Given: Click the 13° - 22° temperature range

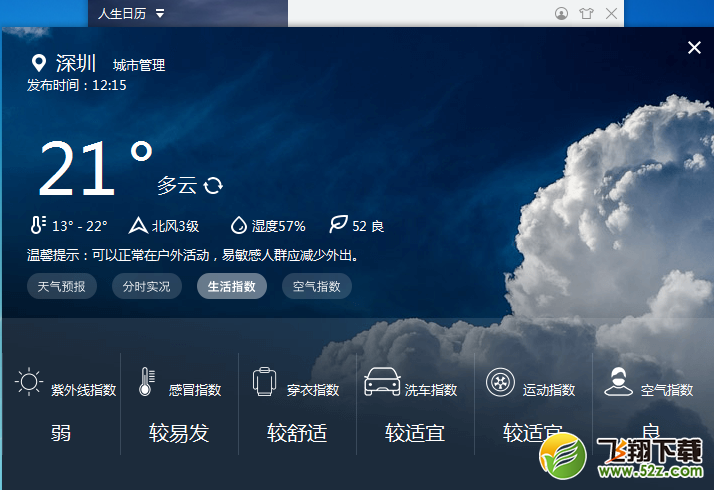Looking at the screenshot, I should [80, 226].
